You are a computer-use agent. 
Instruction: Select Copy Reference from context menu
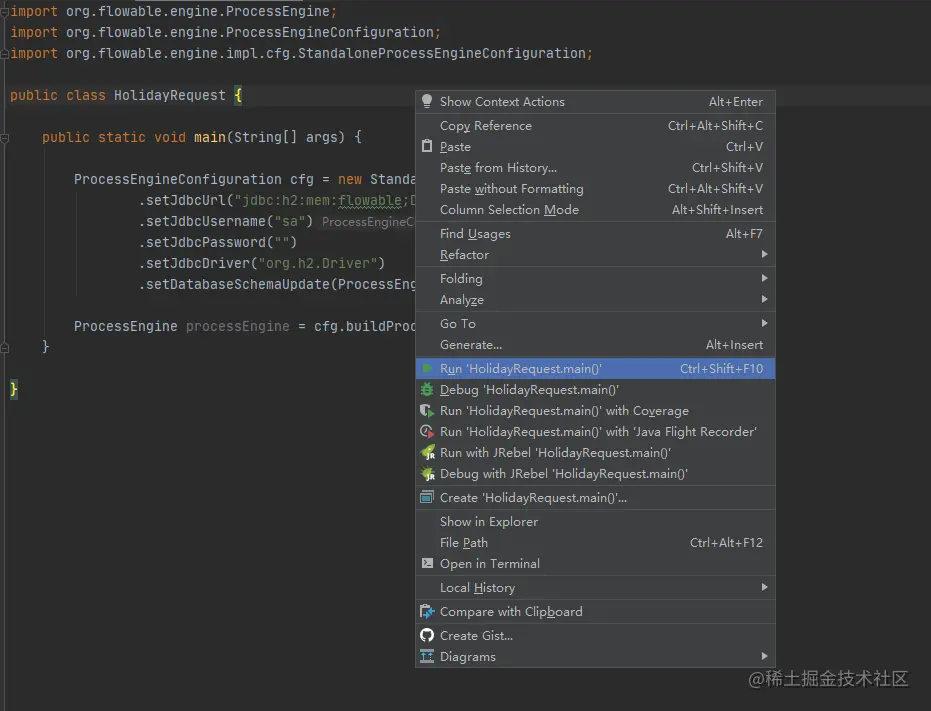[x=486, y=126]
